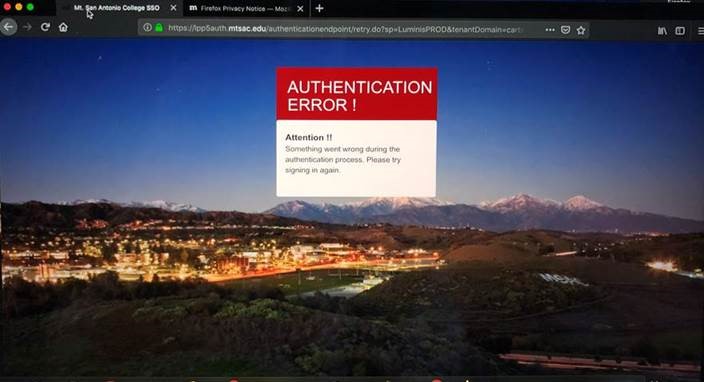Screen dimensions: 704x382
Task: Close the Firefox Privacy Notice tab
Action: [x=300, y=9]
